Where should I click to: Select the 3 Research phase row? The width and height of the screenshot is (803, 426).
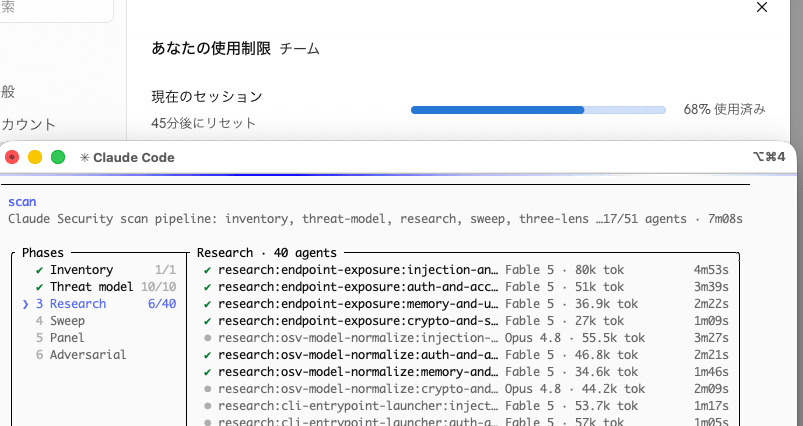pos(100,304)
